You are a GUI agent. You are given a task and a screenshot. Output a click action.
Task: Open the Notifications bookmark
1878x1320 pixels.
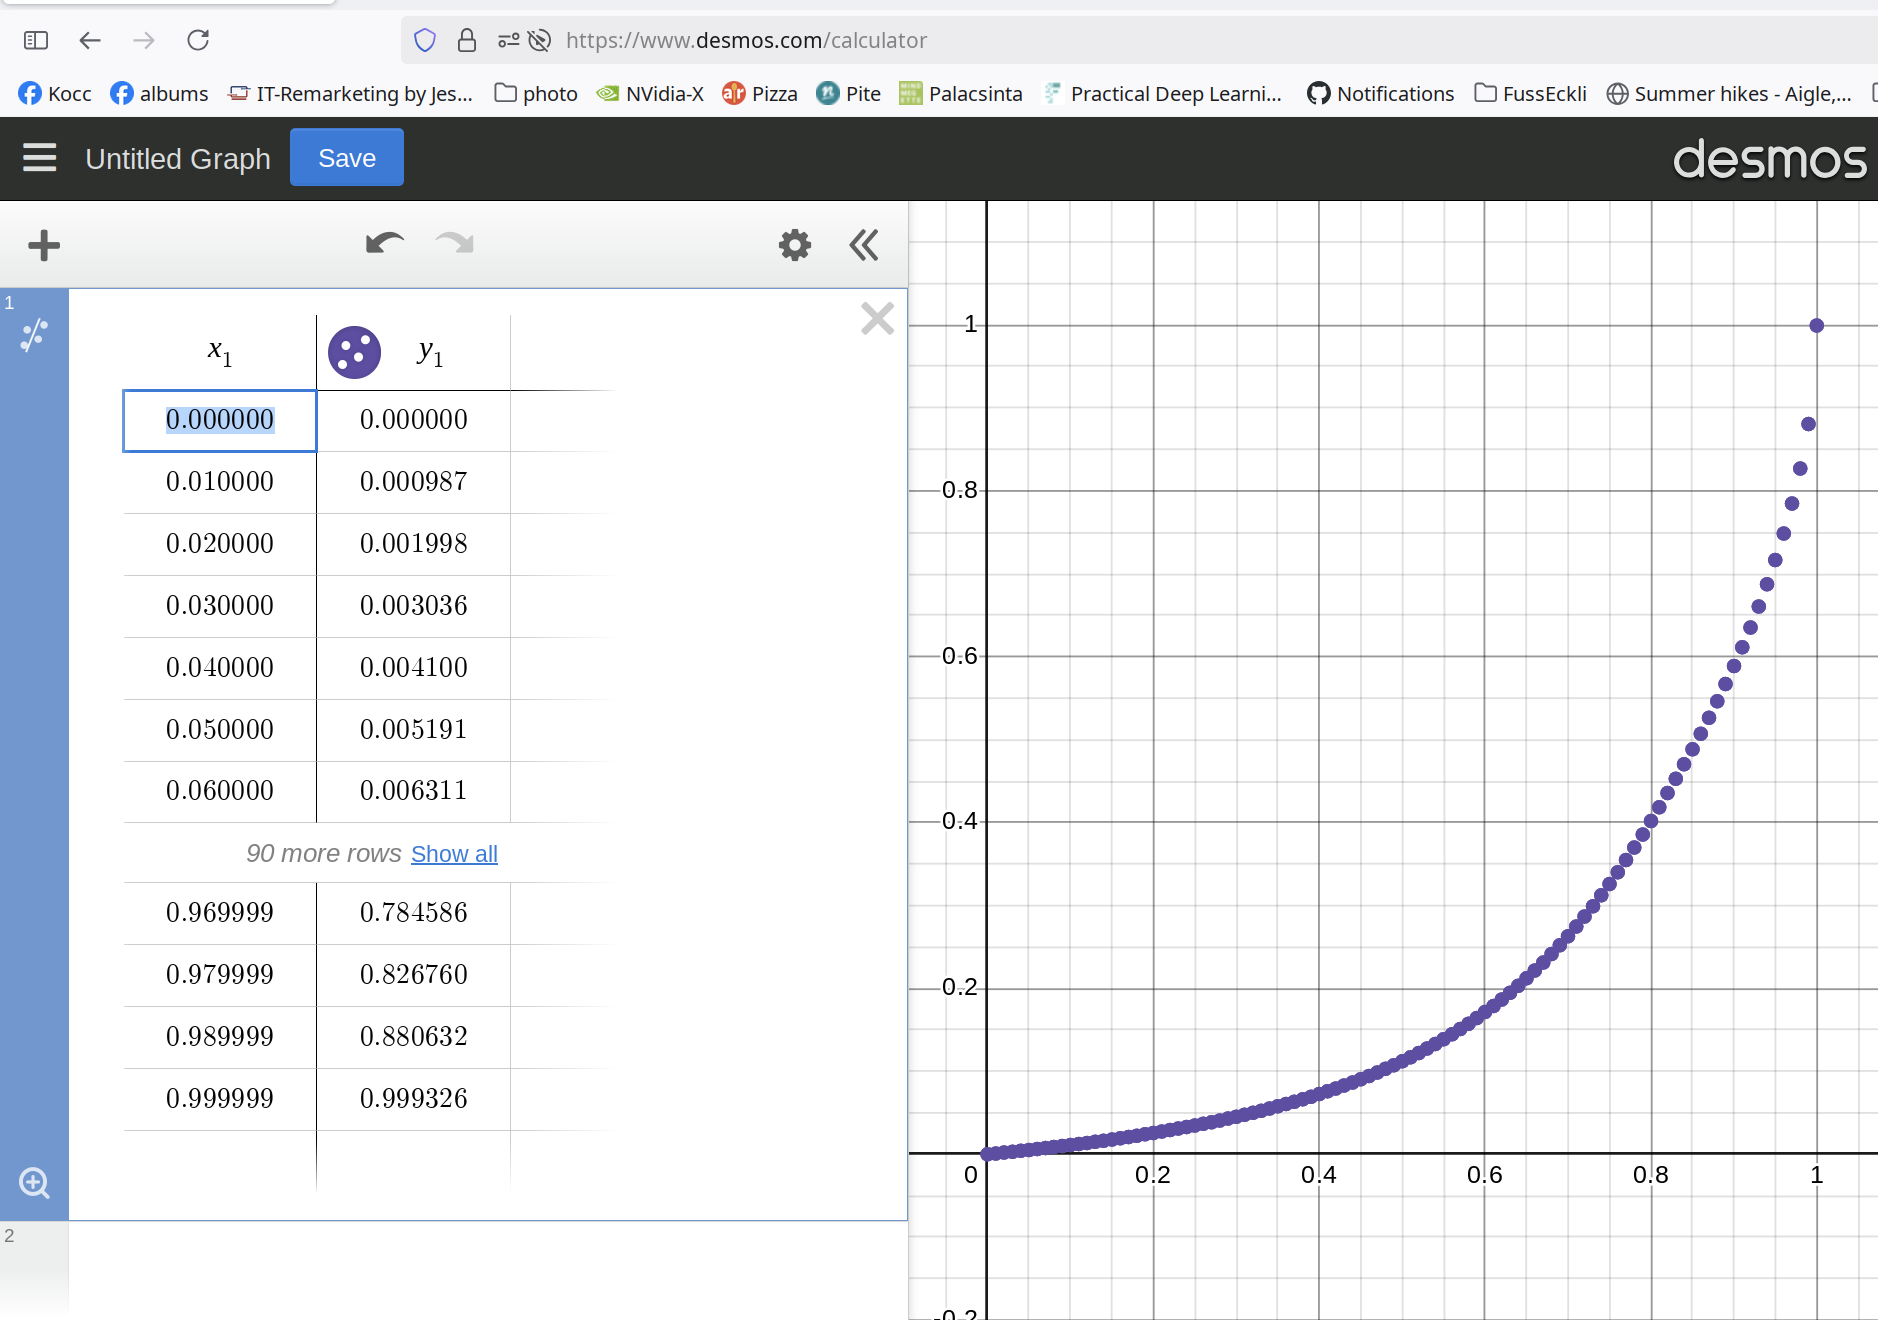coord(1381,94)
